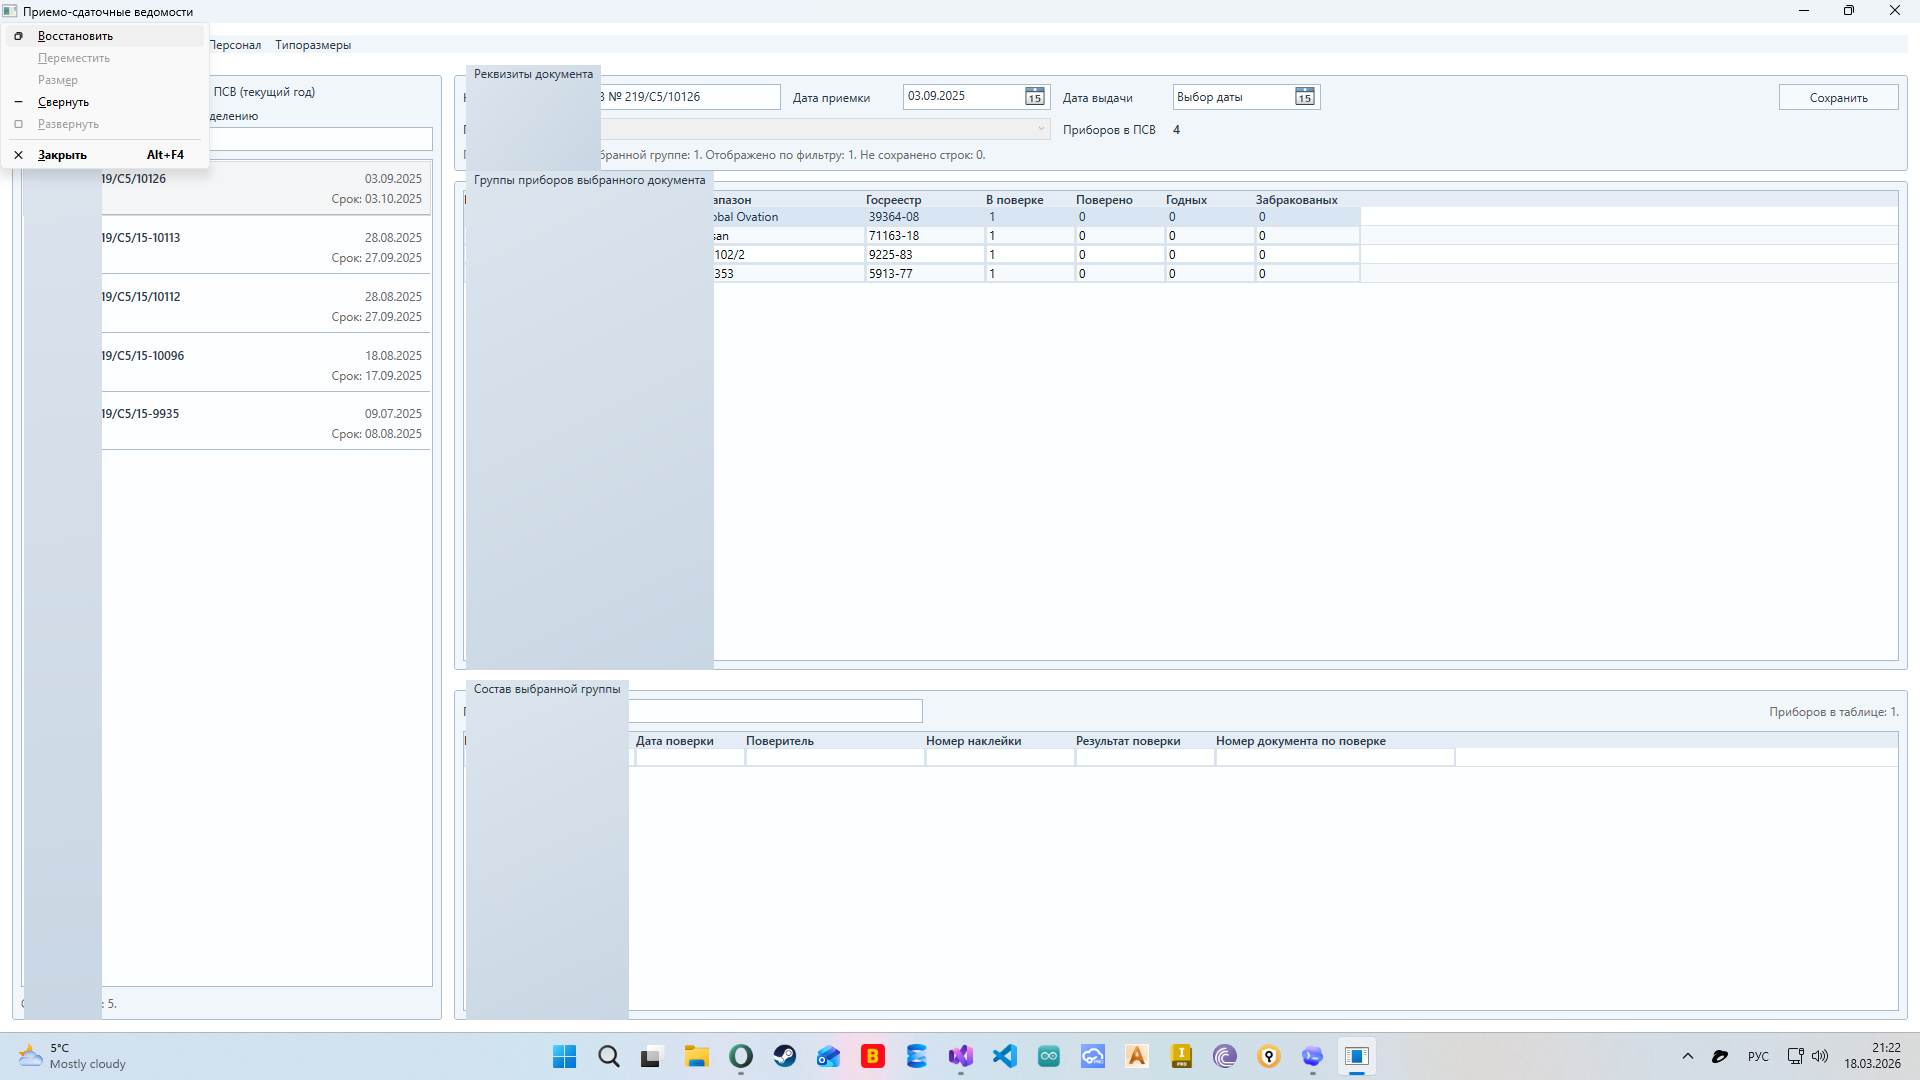Screen dimensions: 1920x1080
Task: Open Outlook from the taskbar
Action: 829,1056
